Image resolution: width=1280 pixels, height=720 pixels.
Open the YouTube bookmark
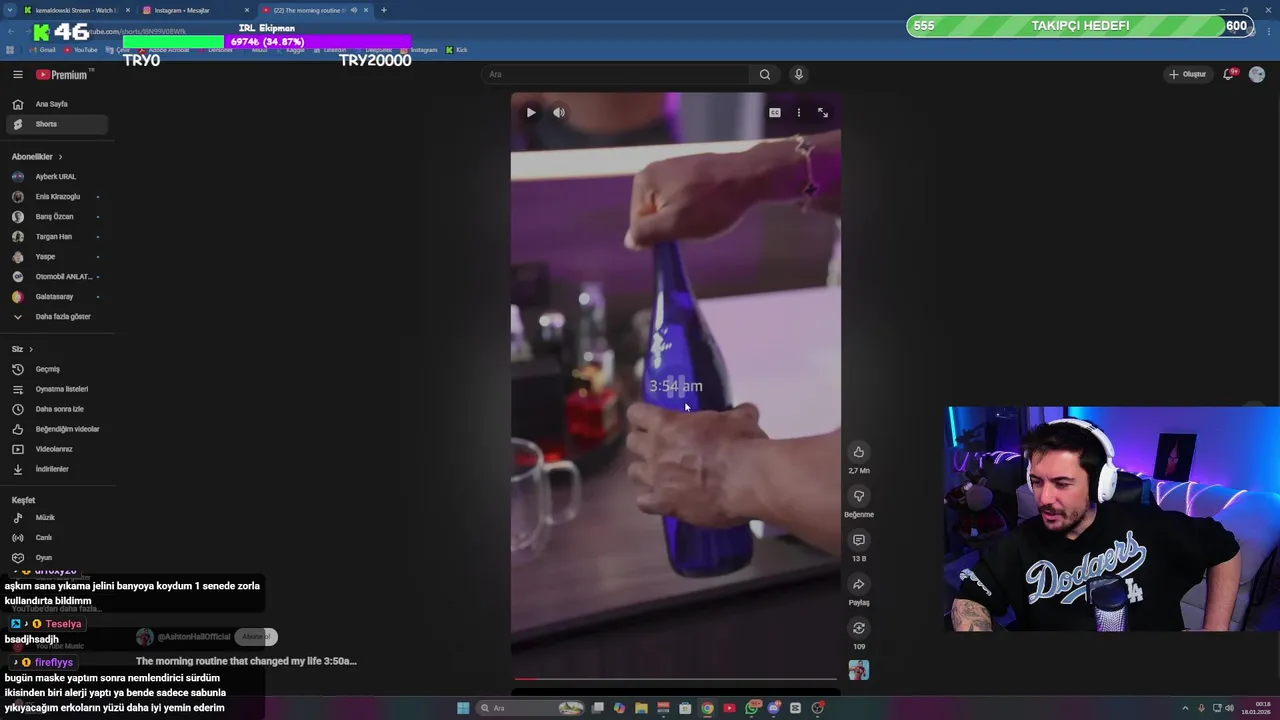pos(80,50)
